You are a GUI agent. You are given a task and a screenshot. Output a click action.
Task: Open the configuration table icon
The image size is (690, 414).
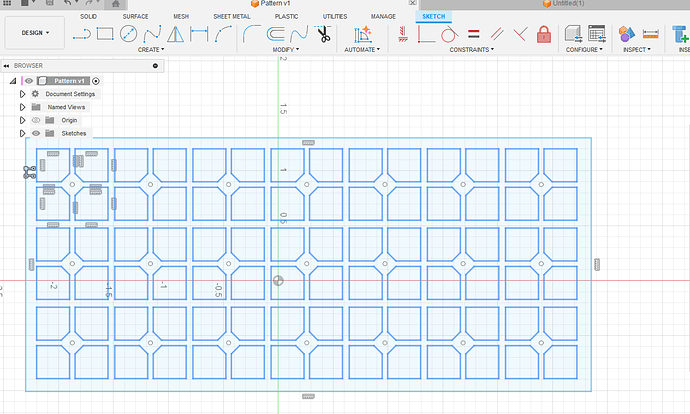coord(597,34)
